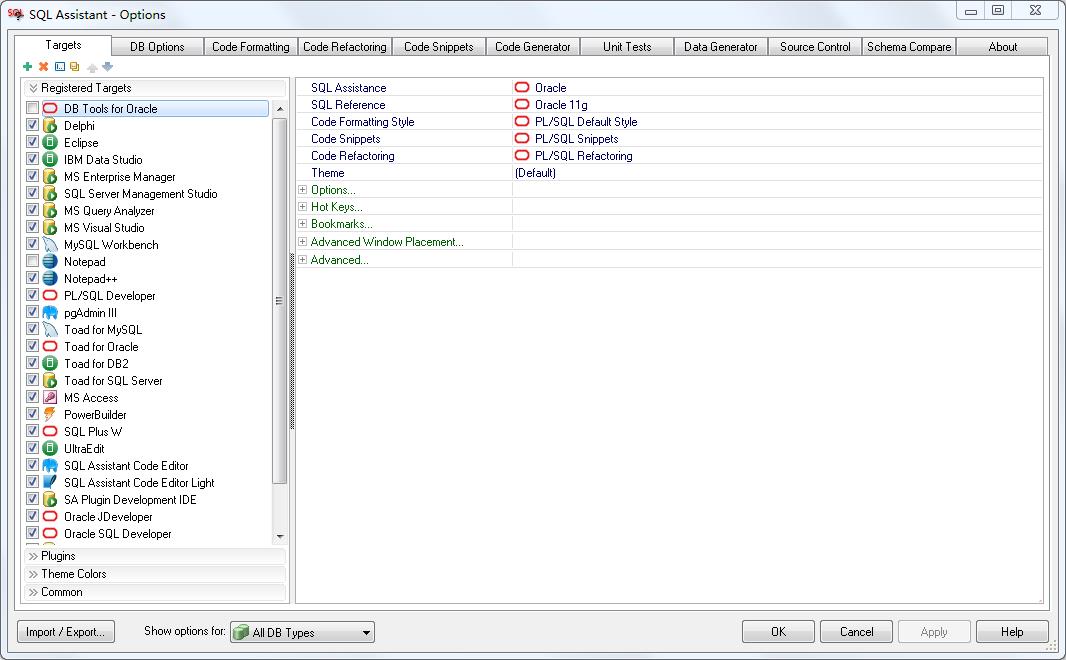Rename the selected target entry
This screenshot has height=660, width=1066.
click(x=60, y=66)
